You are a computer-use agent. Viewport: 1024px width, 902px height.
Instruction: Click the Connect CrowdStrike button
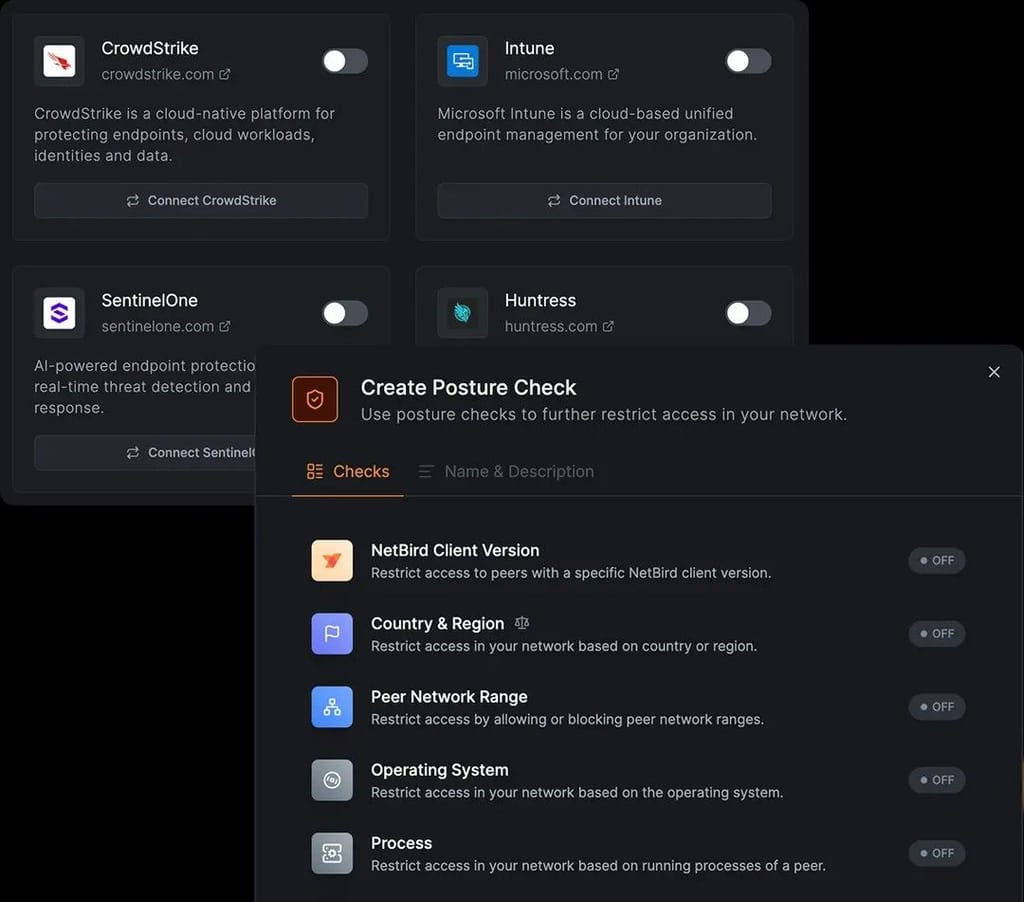pyautogui.click(x=201, y=201)
